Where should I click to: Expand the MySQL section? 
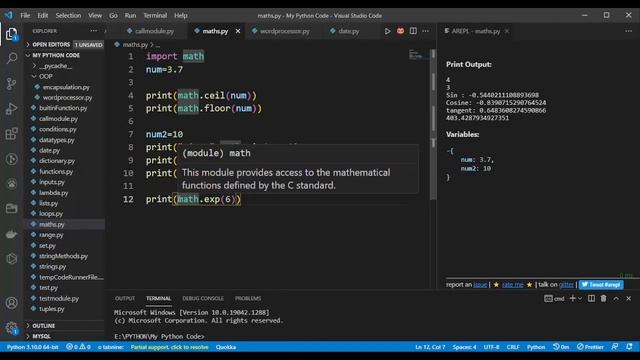pyautogui.click(x=64, y=336)
